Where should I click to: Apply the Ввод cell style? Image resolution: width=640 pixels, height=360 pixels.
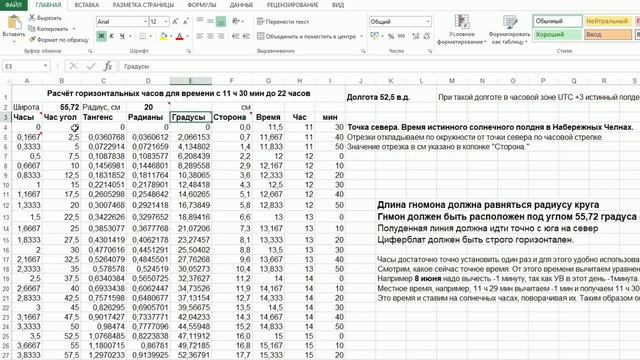[x=608, y=35]
